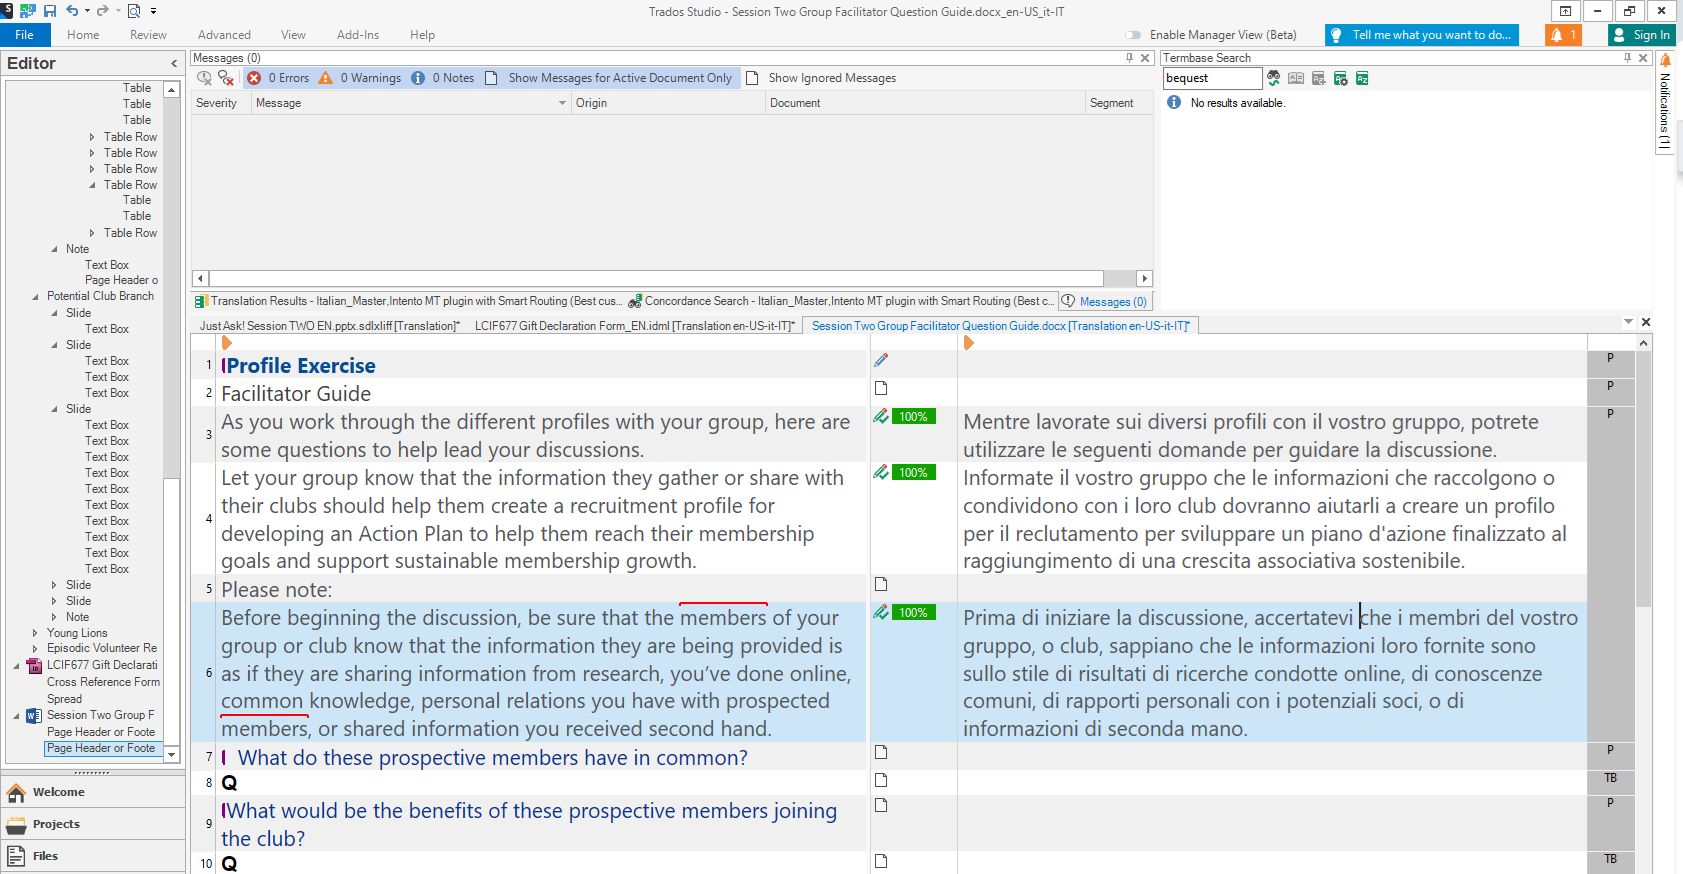Toggle the 0 Notes filter
Viewport: 1683px width, 874px height.
coord(443,78)
